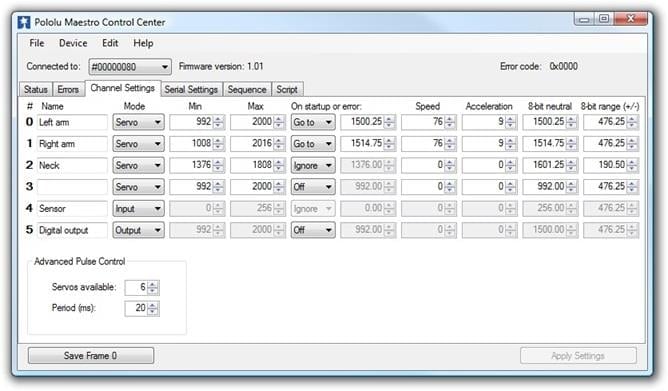Increase Min value for Left arm channel

click(219, 119)
